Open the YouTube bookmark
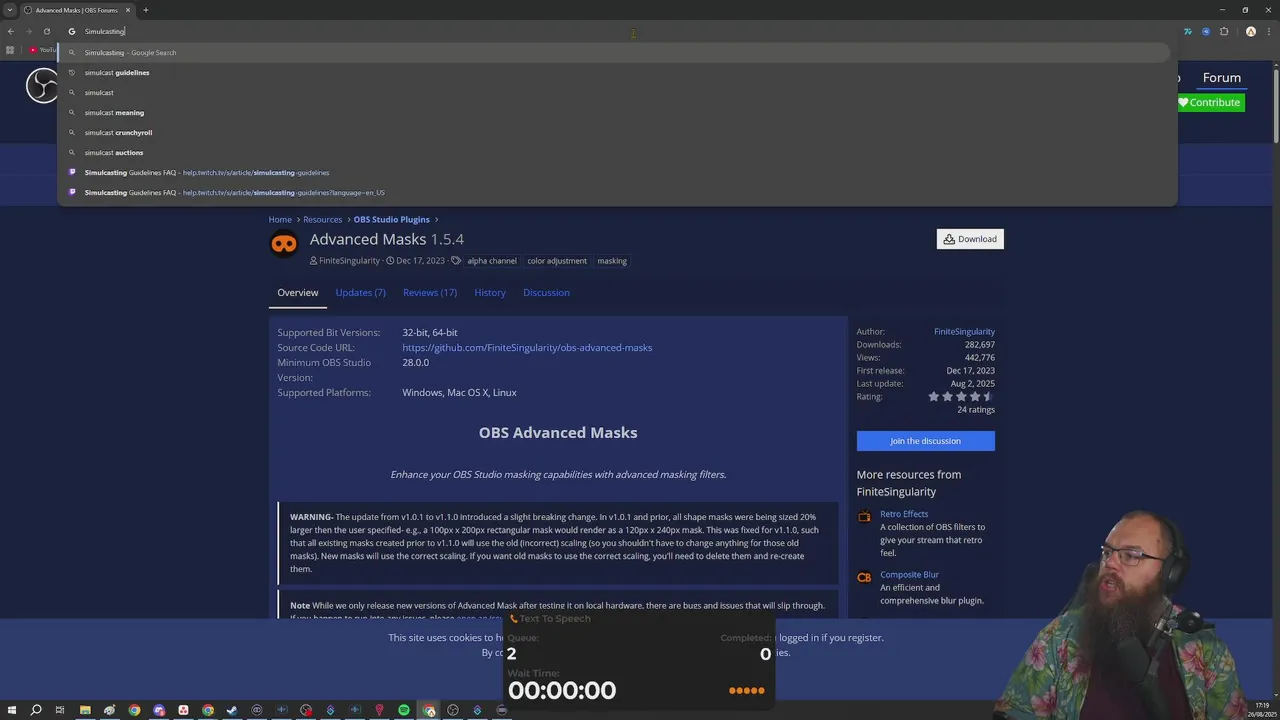The width and height of the screenshot is (1280, 720). tap(42, 50)
